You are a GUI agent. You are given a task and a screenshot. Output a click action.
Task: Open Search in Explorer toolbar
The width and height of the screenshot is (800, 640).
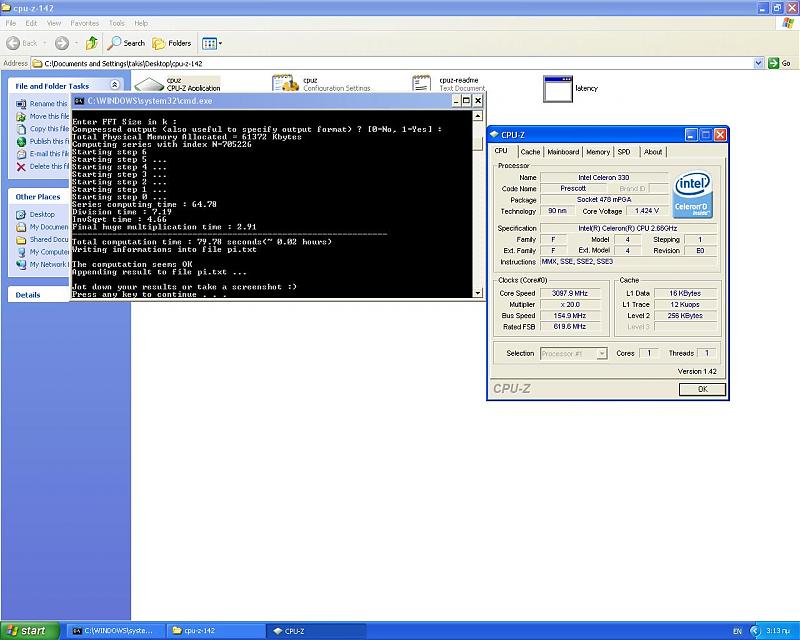[126, 43]
